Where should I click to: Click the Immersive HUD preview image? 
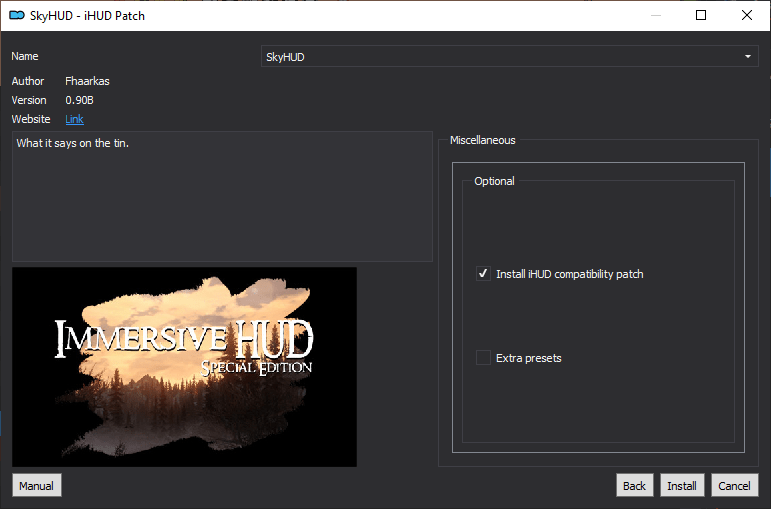click(x=184, y=367)
